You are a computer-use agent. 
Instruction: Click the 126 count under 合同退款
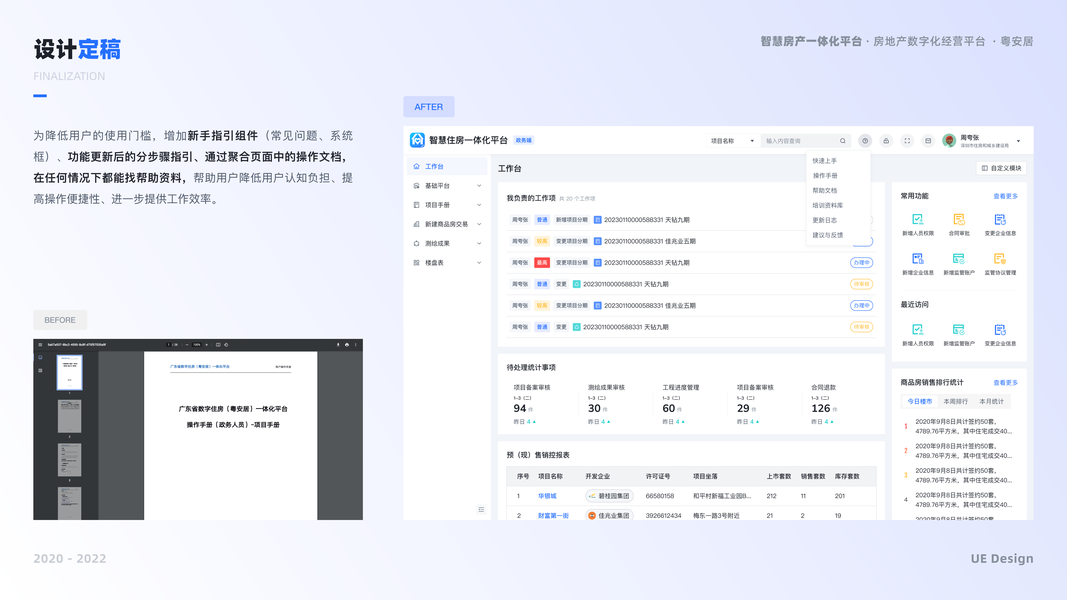(x=821, y=408)
